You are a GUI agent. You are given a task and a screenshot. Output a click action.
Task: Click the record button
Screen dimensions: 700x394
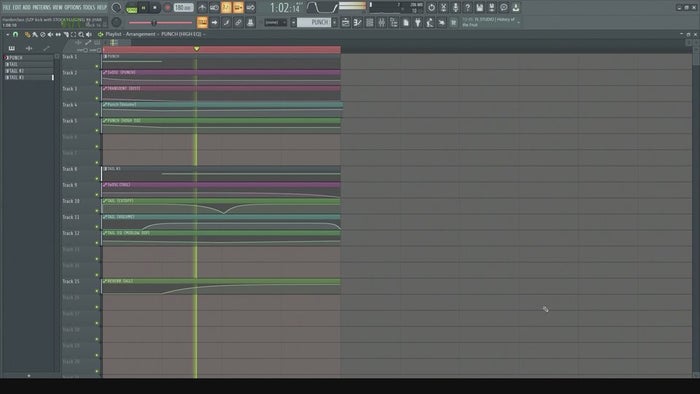pyautogui.click(x=168, y=8)
